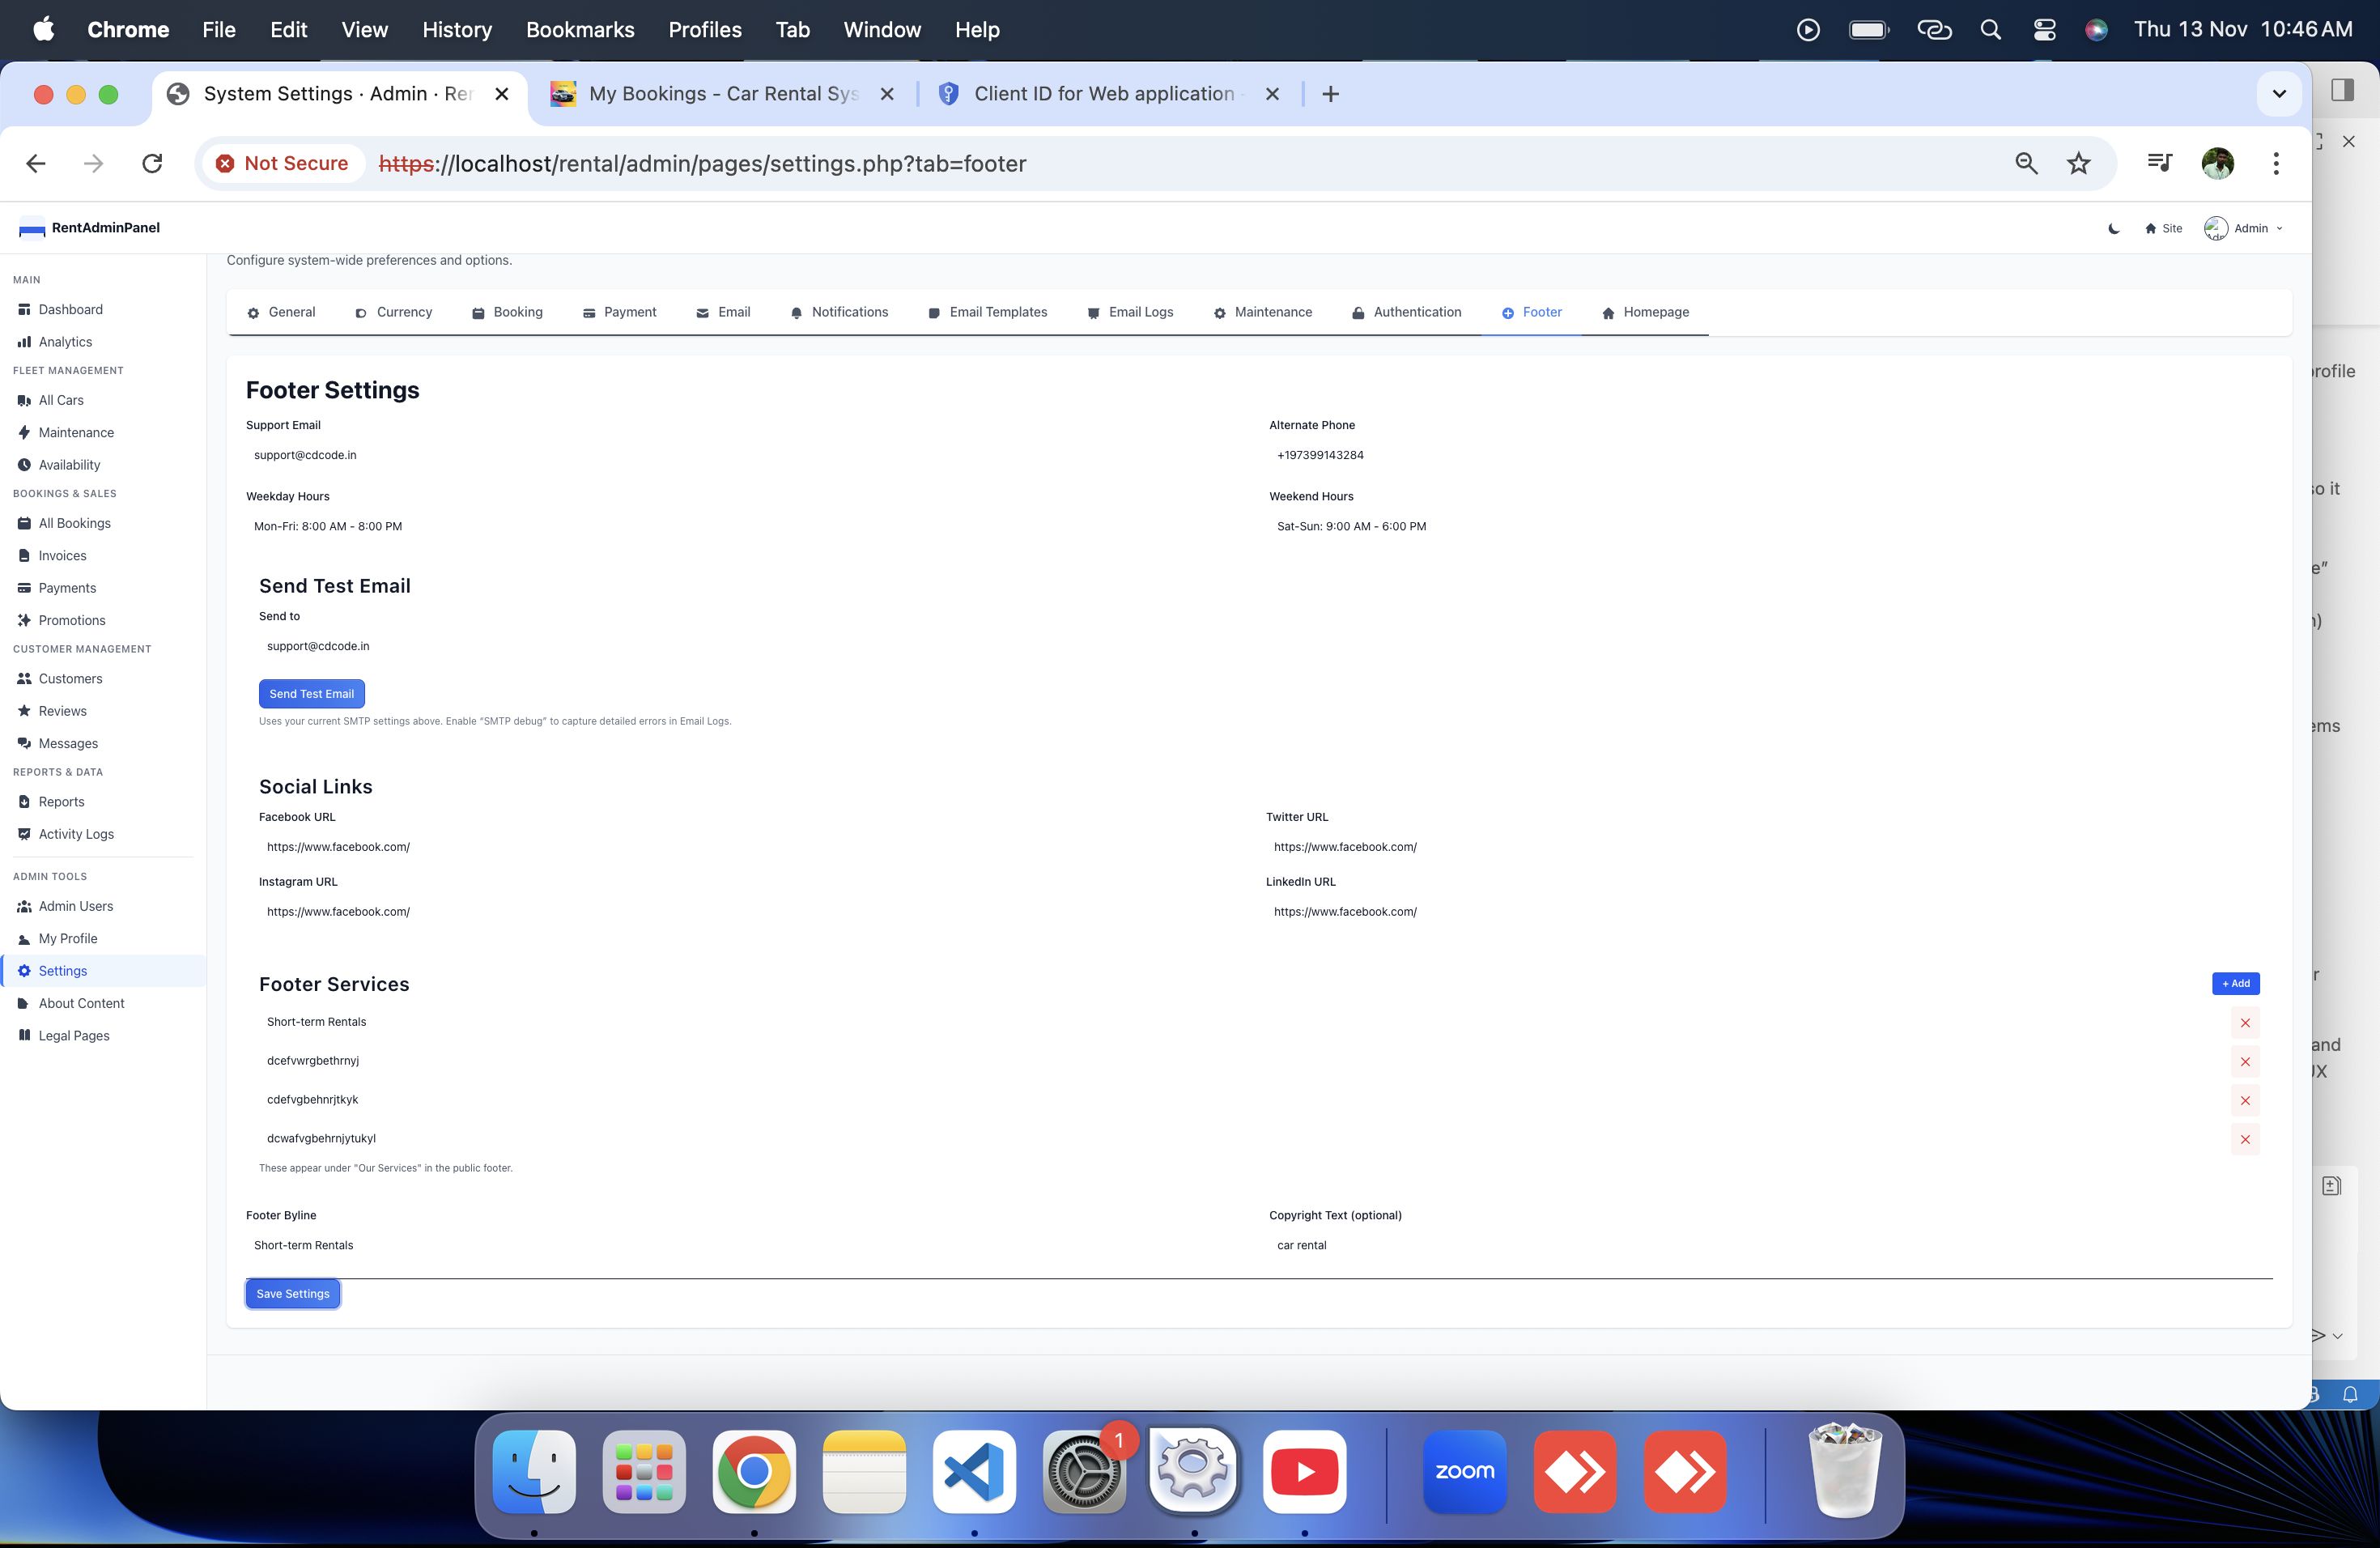Add a new footer service
This screenshot has height=1548, width=2380.
[2235, 983]
